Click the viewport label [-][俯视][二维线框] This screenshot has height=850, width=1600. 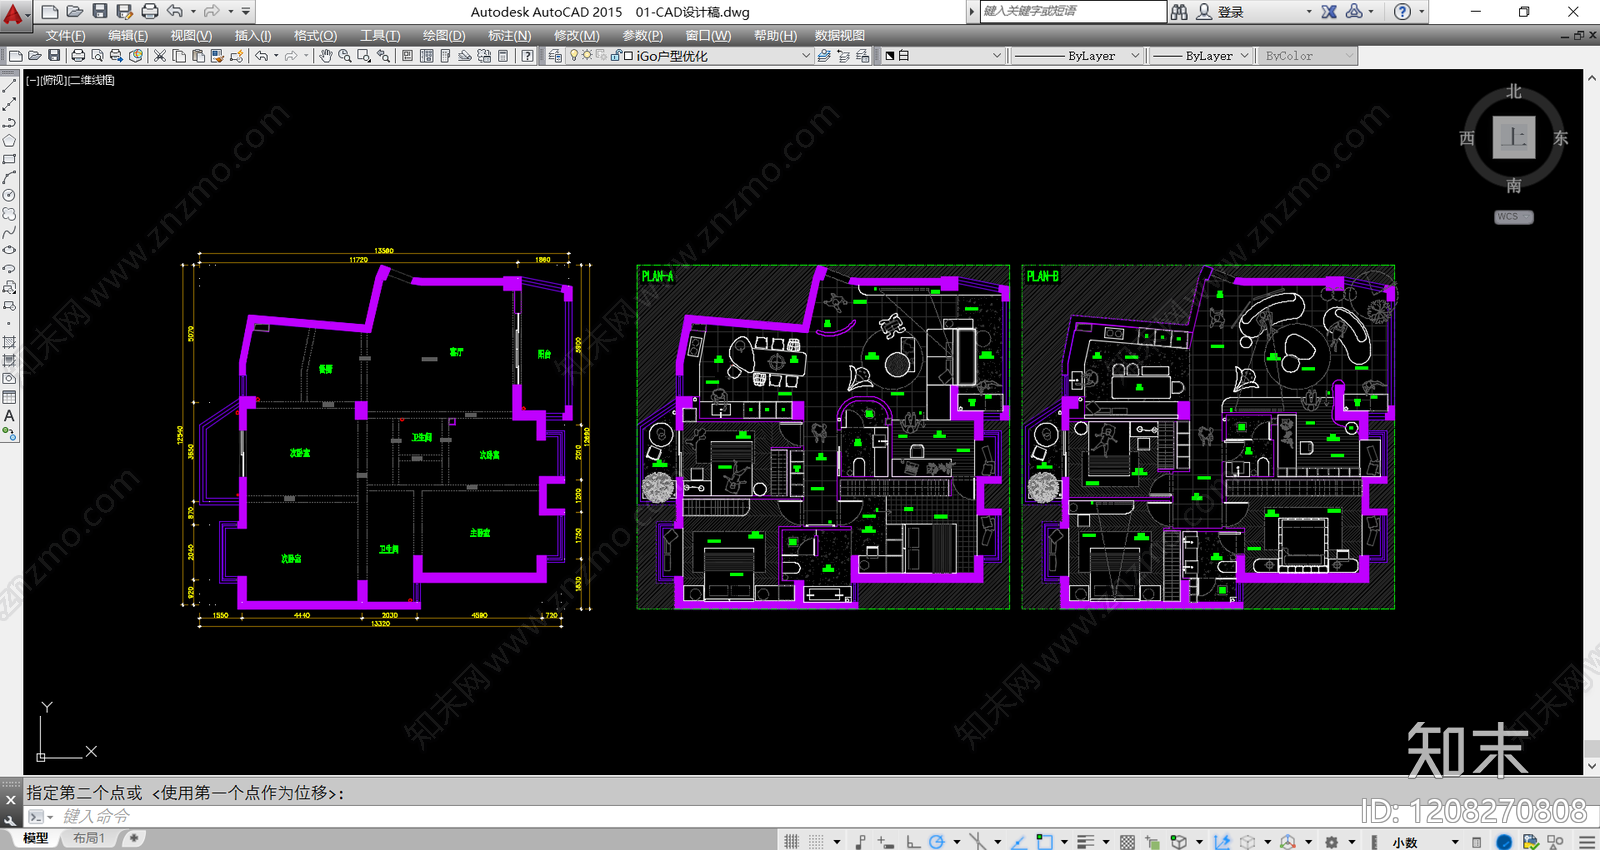pyautogui.click(x=70, y=80)
